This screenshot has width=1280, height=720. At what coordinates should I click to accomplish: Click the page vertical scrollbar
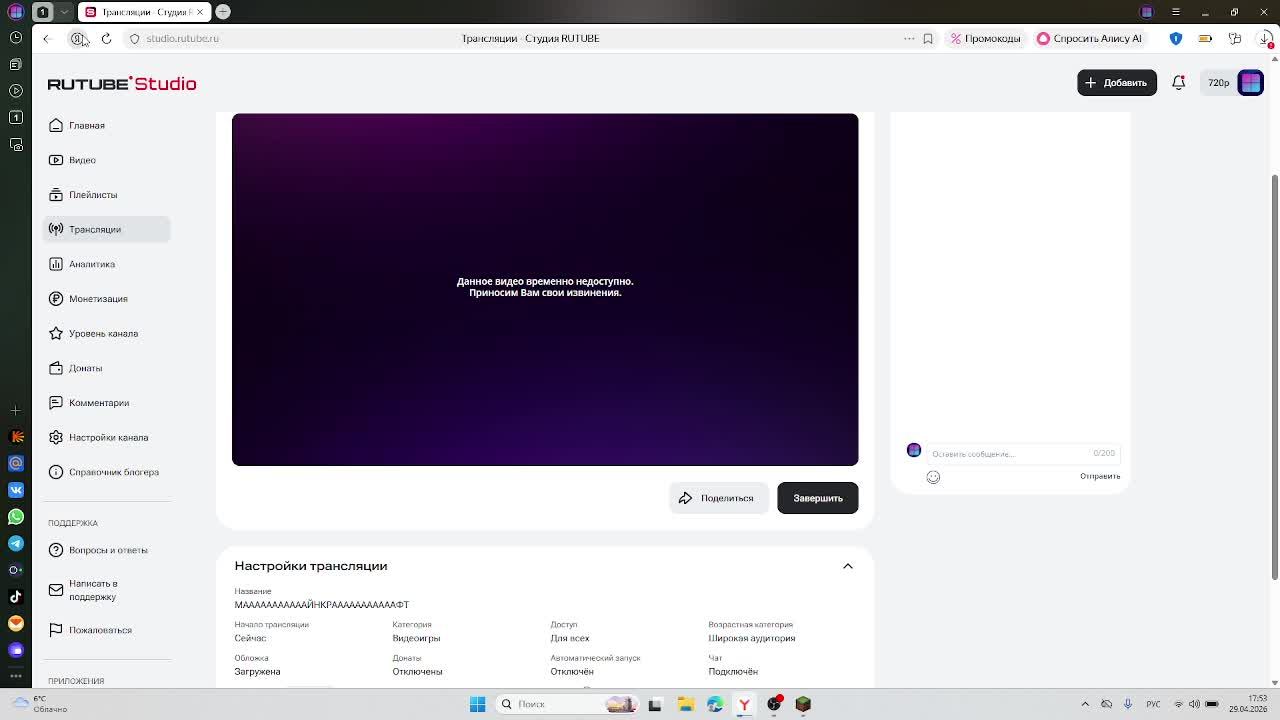pos(1274,376)
